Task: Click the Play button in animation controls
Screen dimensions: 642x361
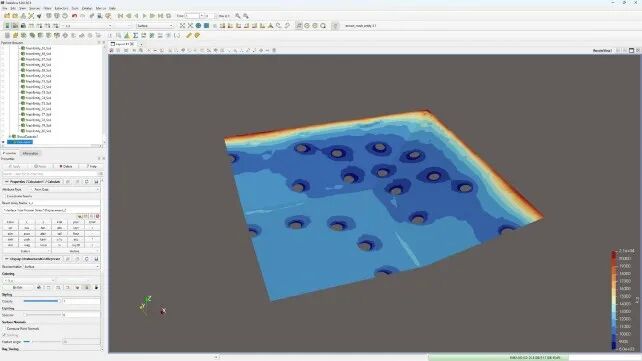Action: click(x=145, y=16)
